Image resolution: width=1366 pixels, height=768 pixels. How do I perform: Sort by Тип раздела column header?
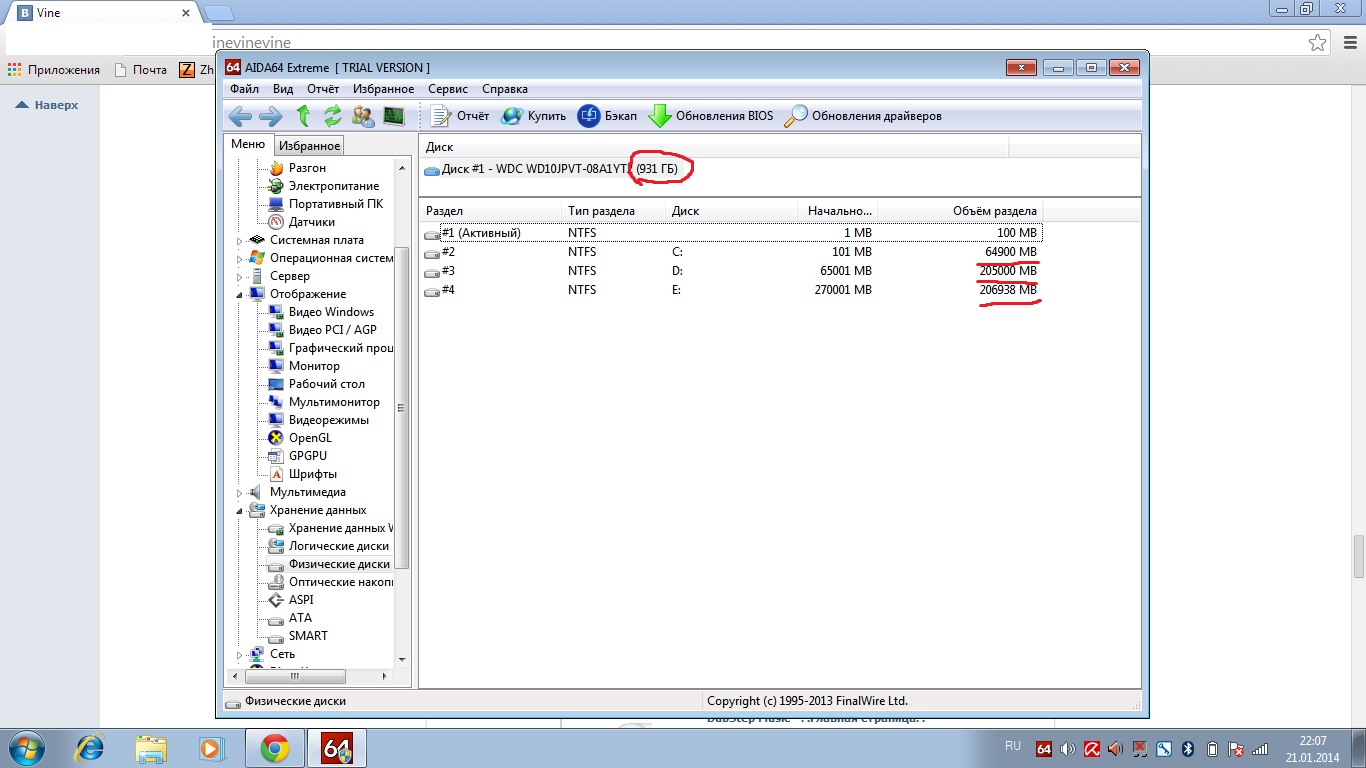614,211
